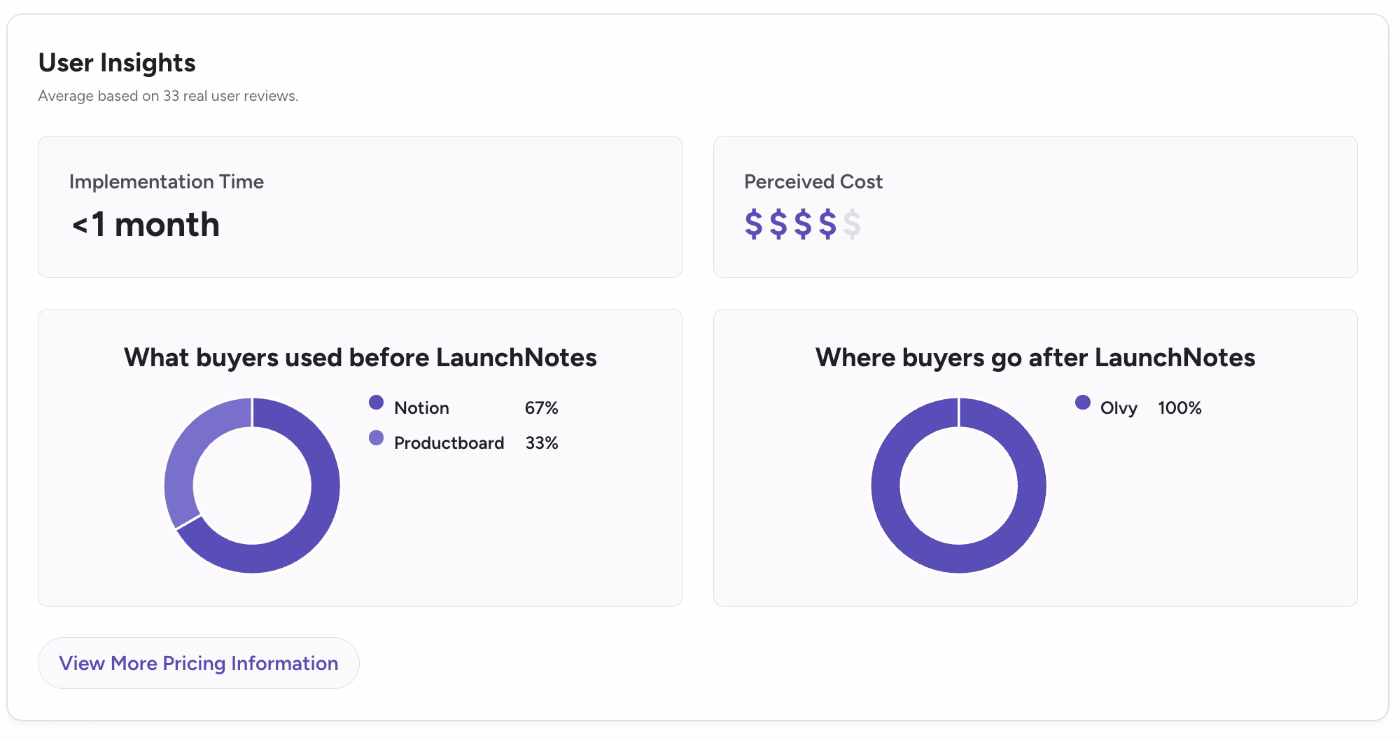
Task: Open View More Pricing Information button
Action: 198,663
